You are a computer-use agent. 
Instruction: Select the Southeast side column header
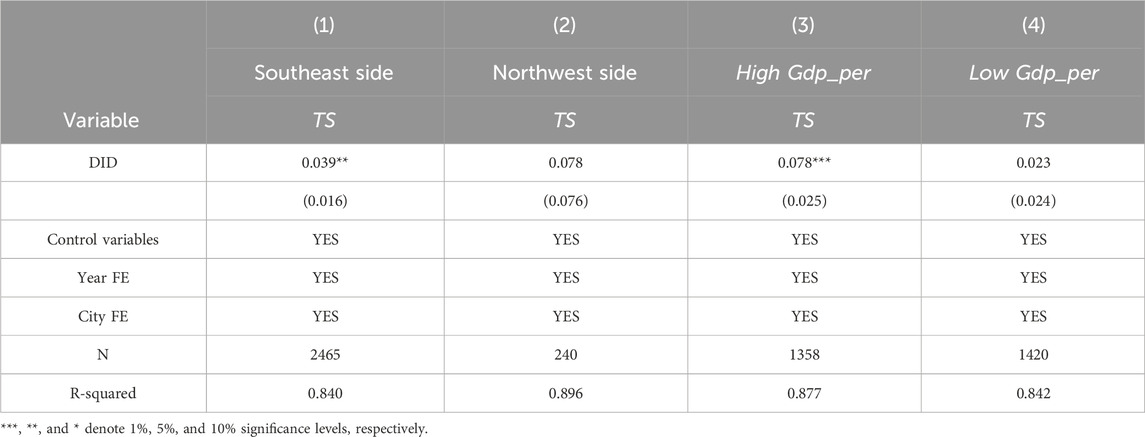[x=324, y=72]
